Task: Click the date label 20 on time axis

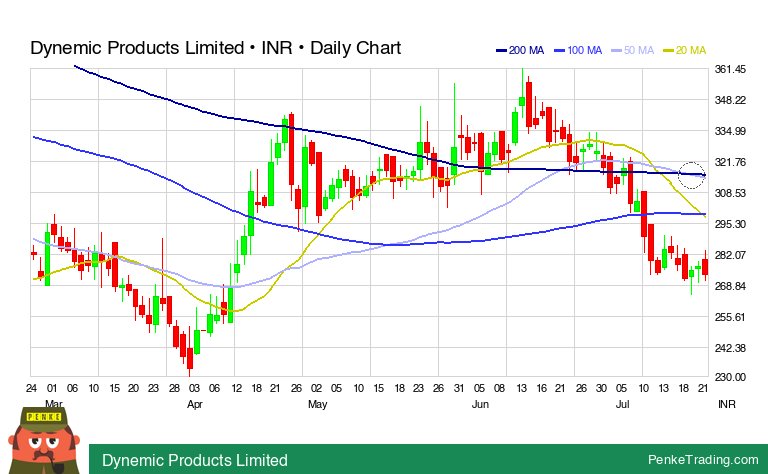Action: click(133, 388)
